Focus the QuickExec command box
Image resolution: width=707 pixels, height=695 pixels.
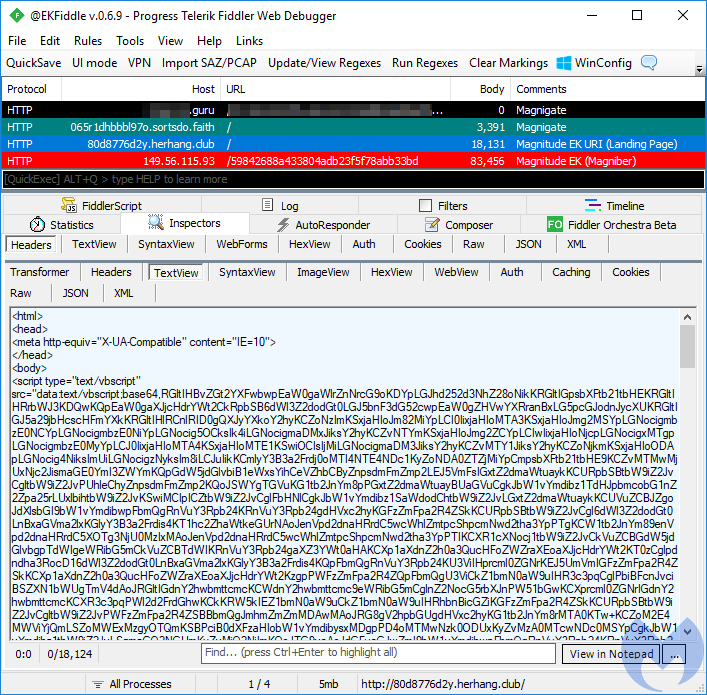pyautogui.click(x=354, y=180)
